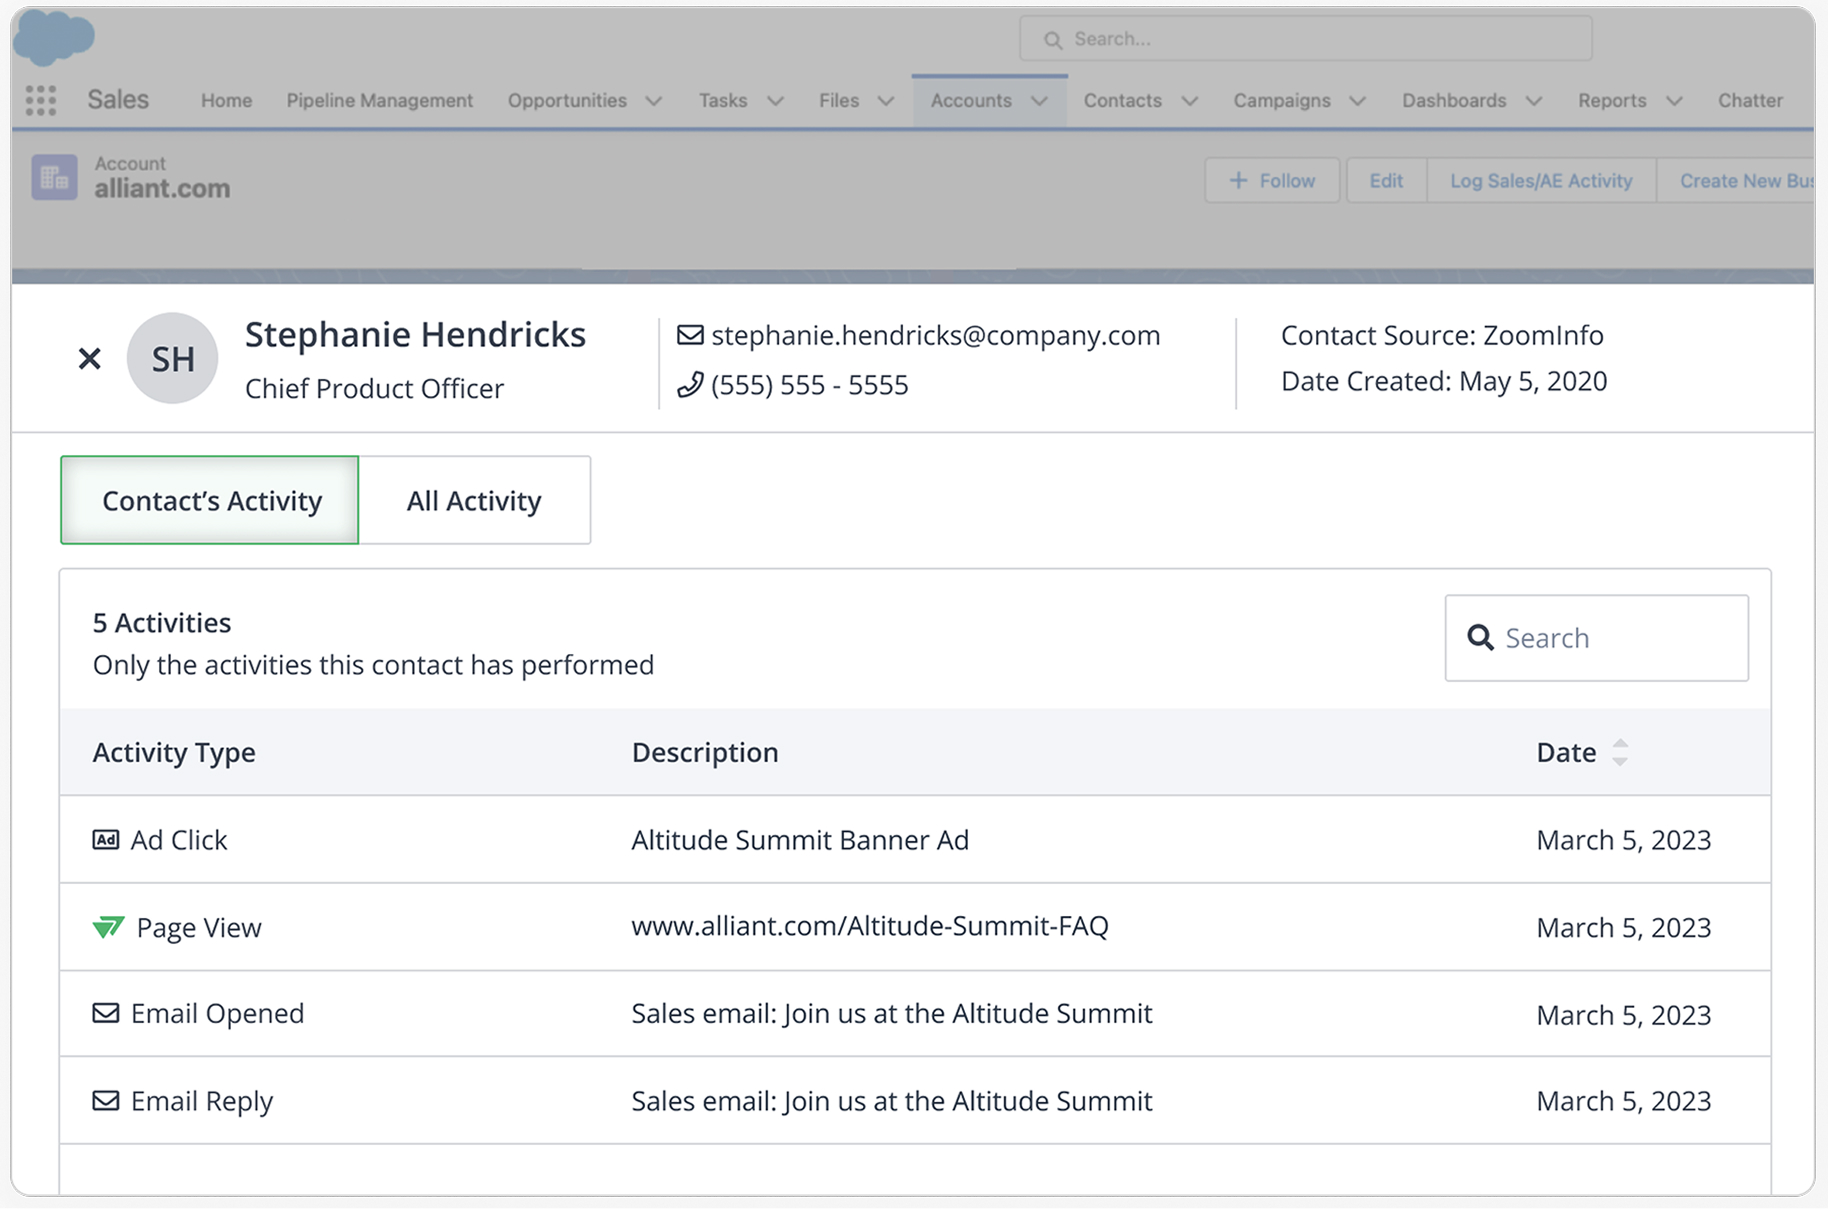This screenshot has width=1828, height=1209.
Task: Click the Email Opened envelope icon
Action: pyautogui.click(x=106, y=1013)
